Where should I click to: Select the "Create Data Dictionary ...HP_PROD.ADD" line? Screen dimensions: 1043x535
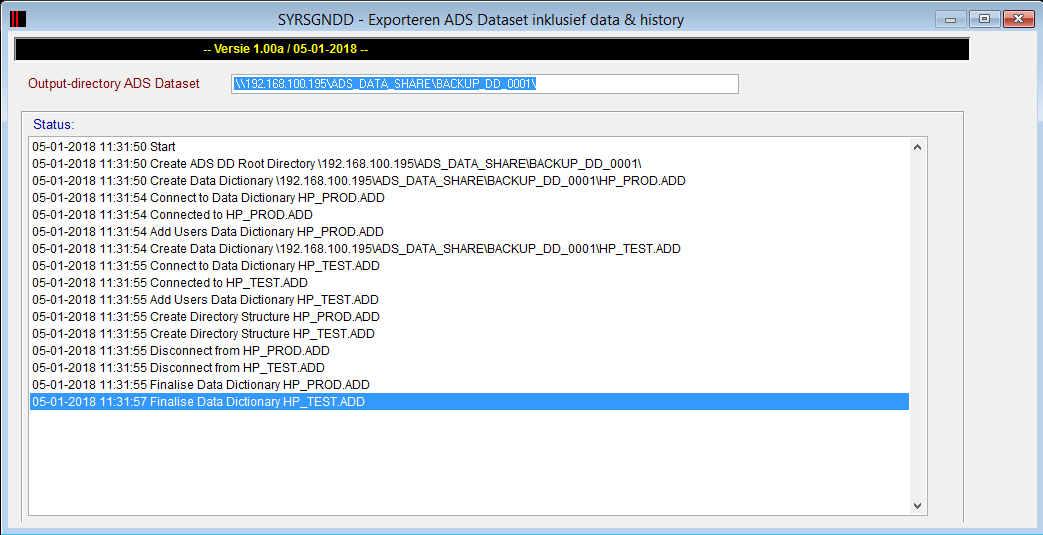coord(470,181)
